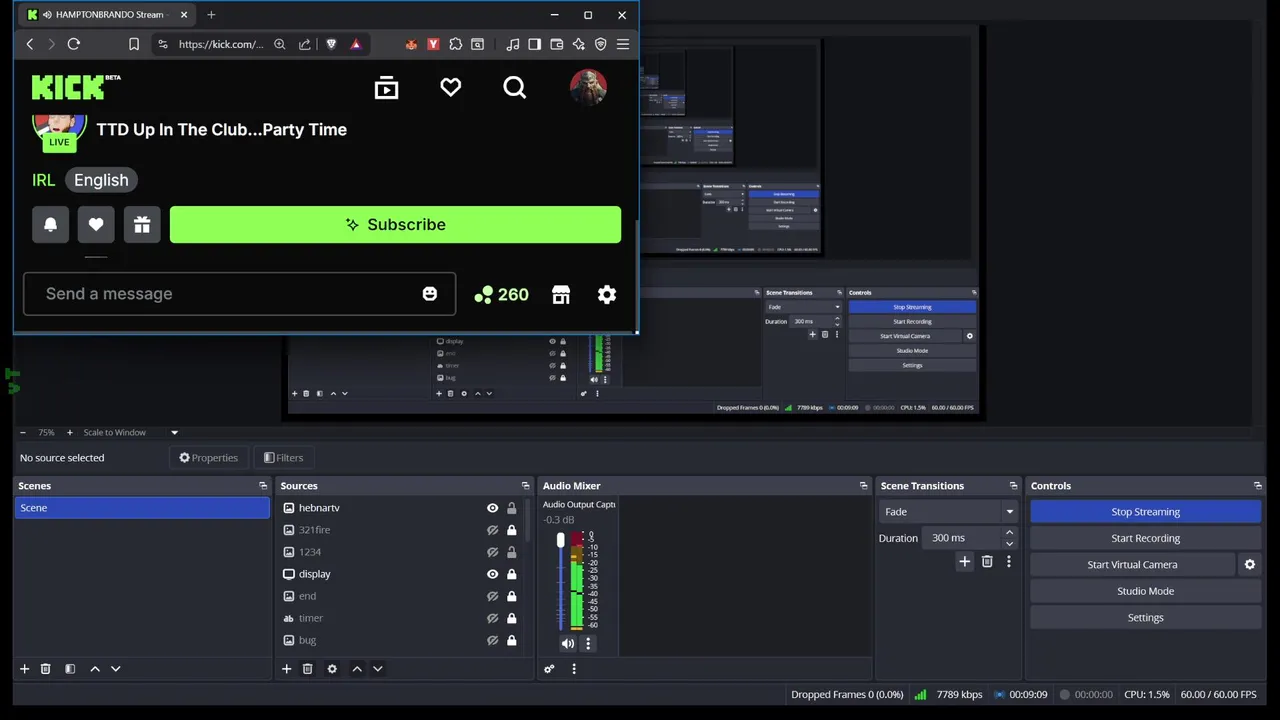Share this page using the address bar share icon
1280x720 pixels.
click(305, 44)
